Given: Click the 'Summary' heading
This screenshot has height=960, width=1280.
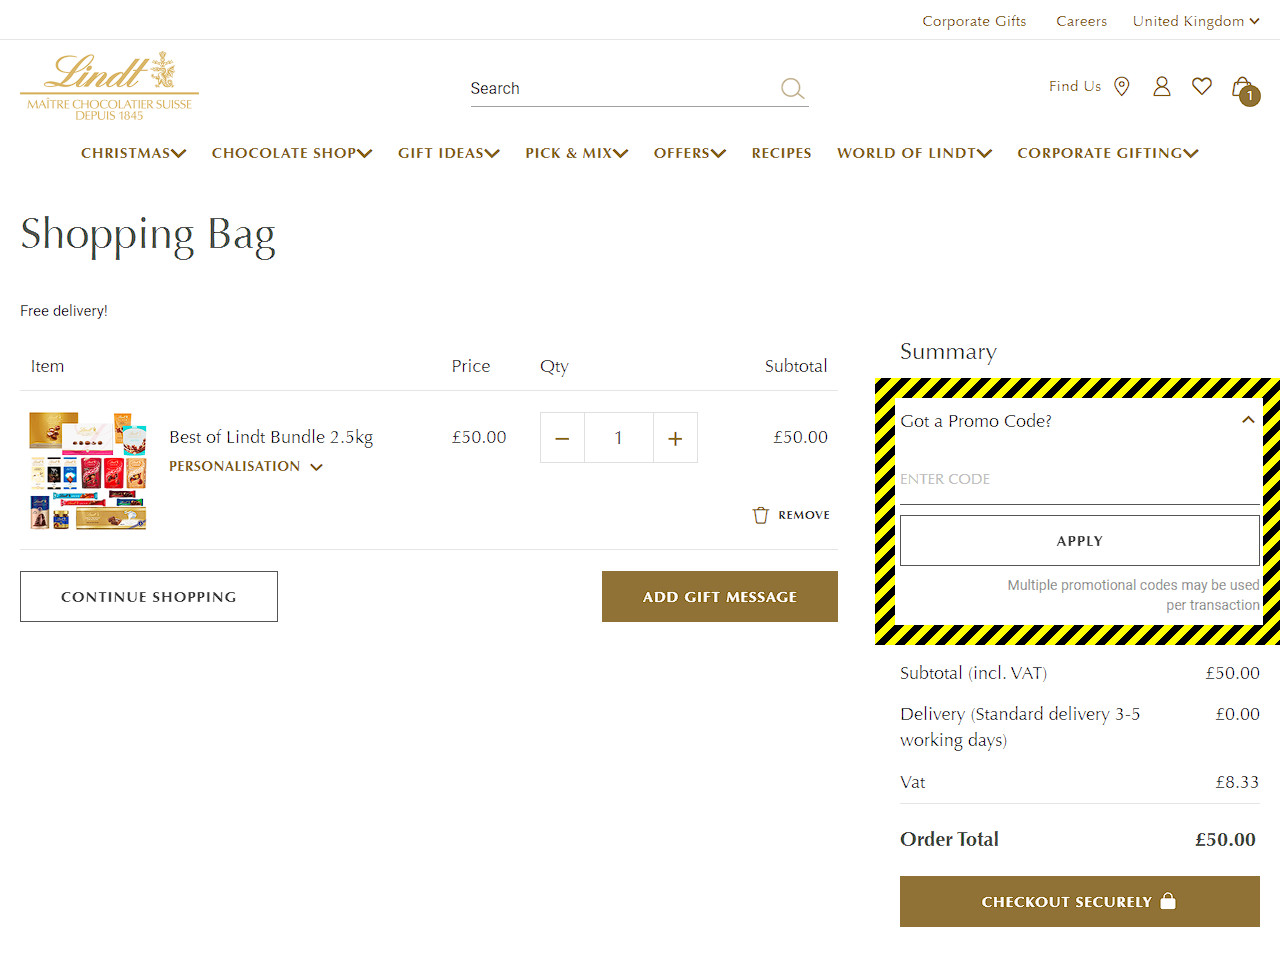Looking at the screenshot, I should coord(948,352).
